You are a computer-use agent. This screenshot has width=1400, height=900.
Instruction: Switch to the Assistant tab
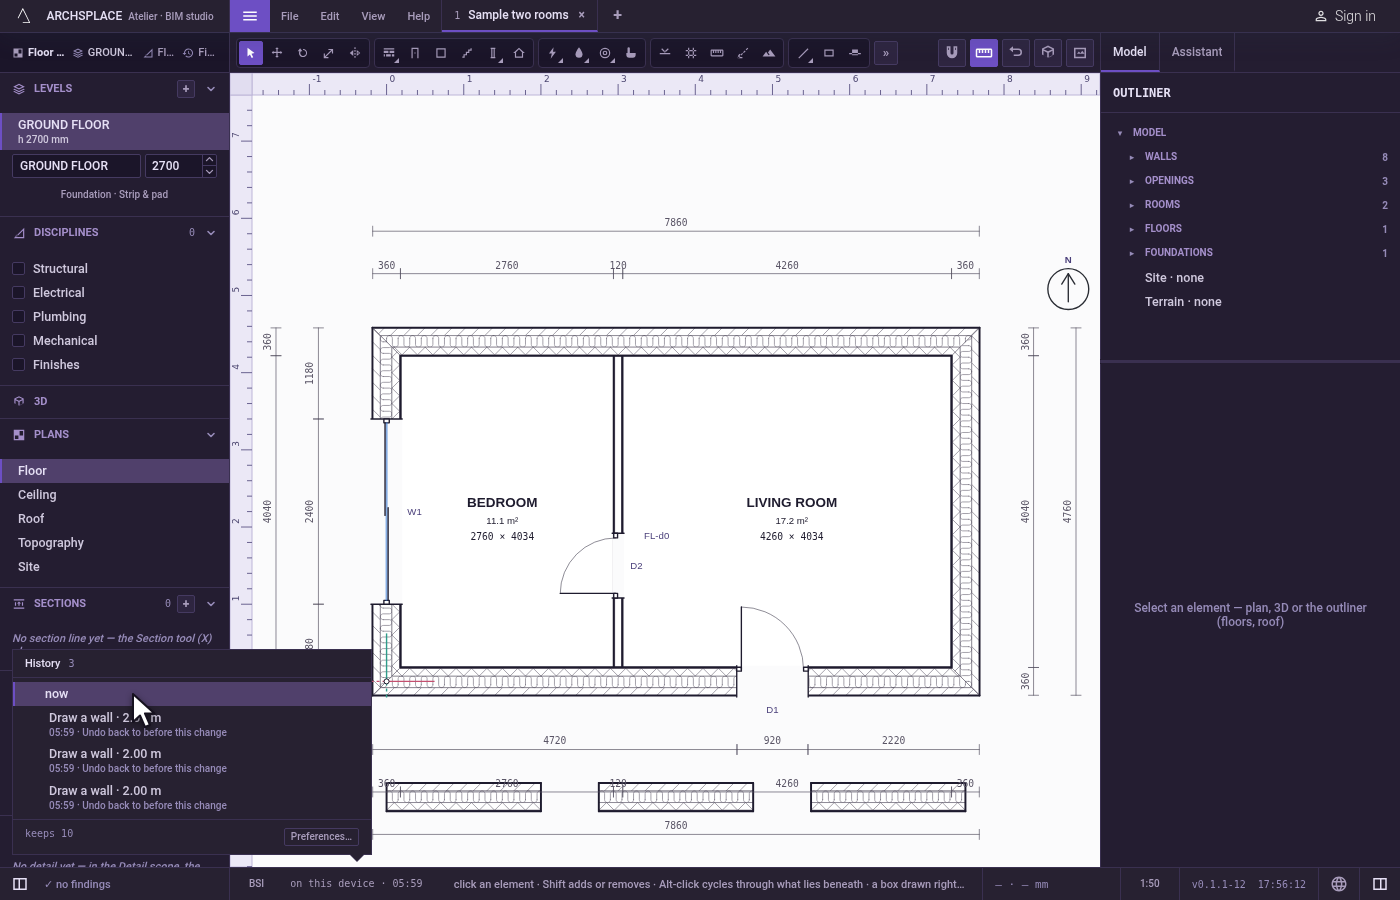pos(1196,52)
